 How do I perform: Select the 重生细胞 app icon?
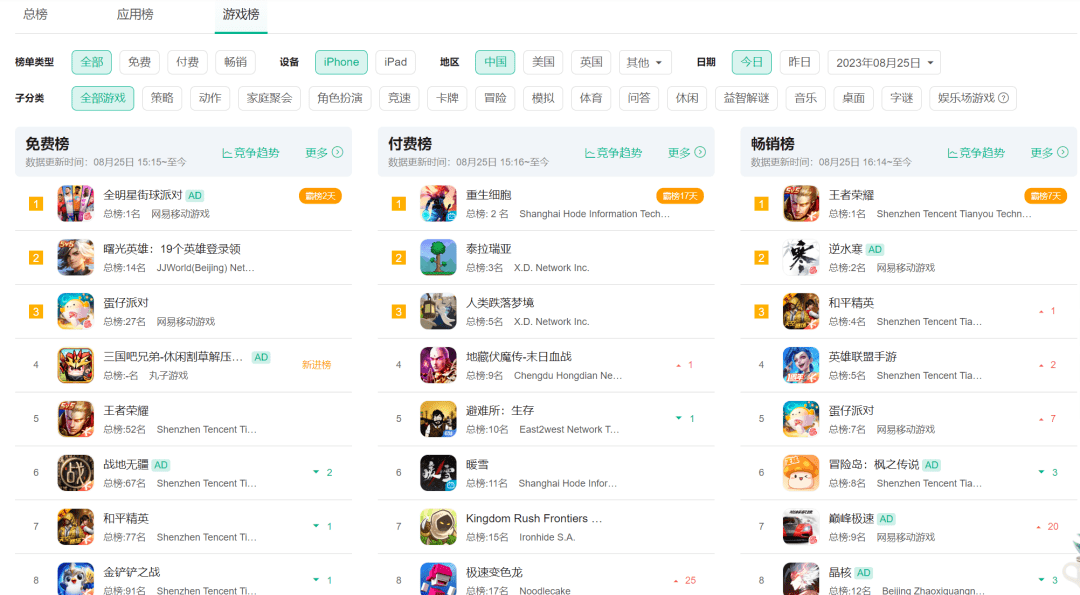(438, 203)
